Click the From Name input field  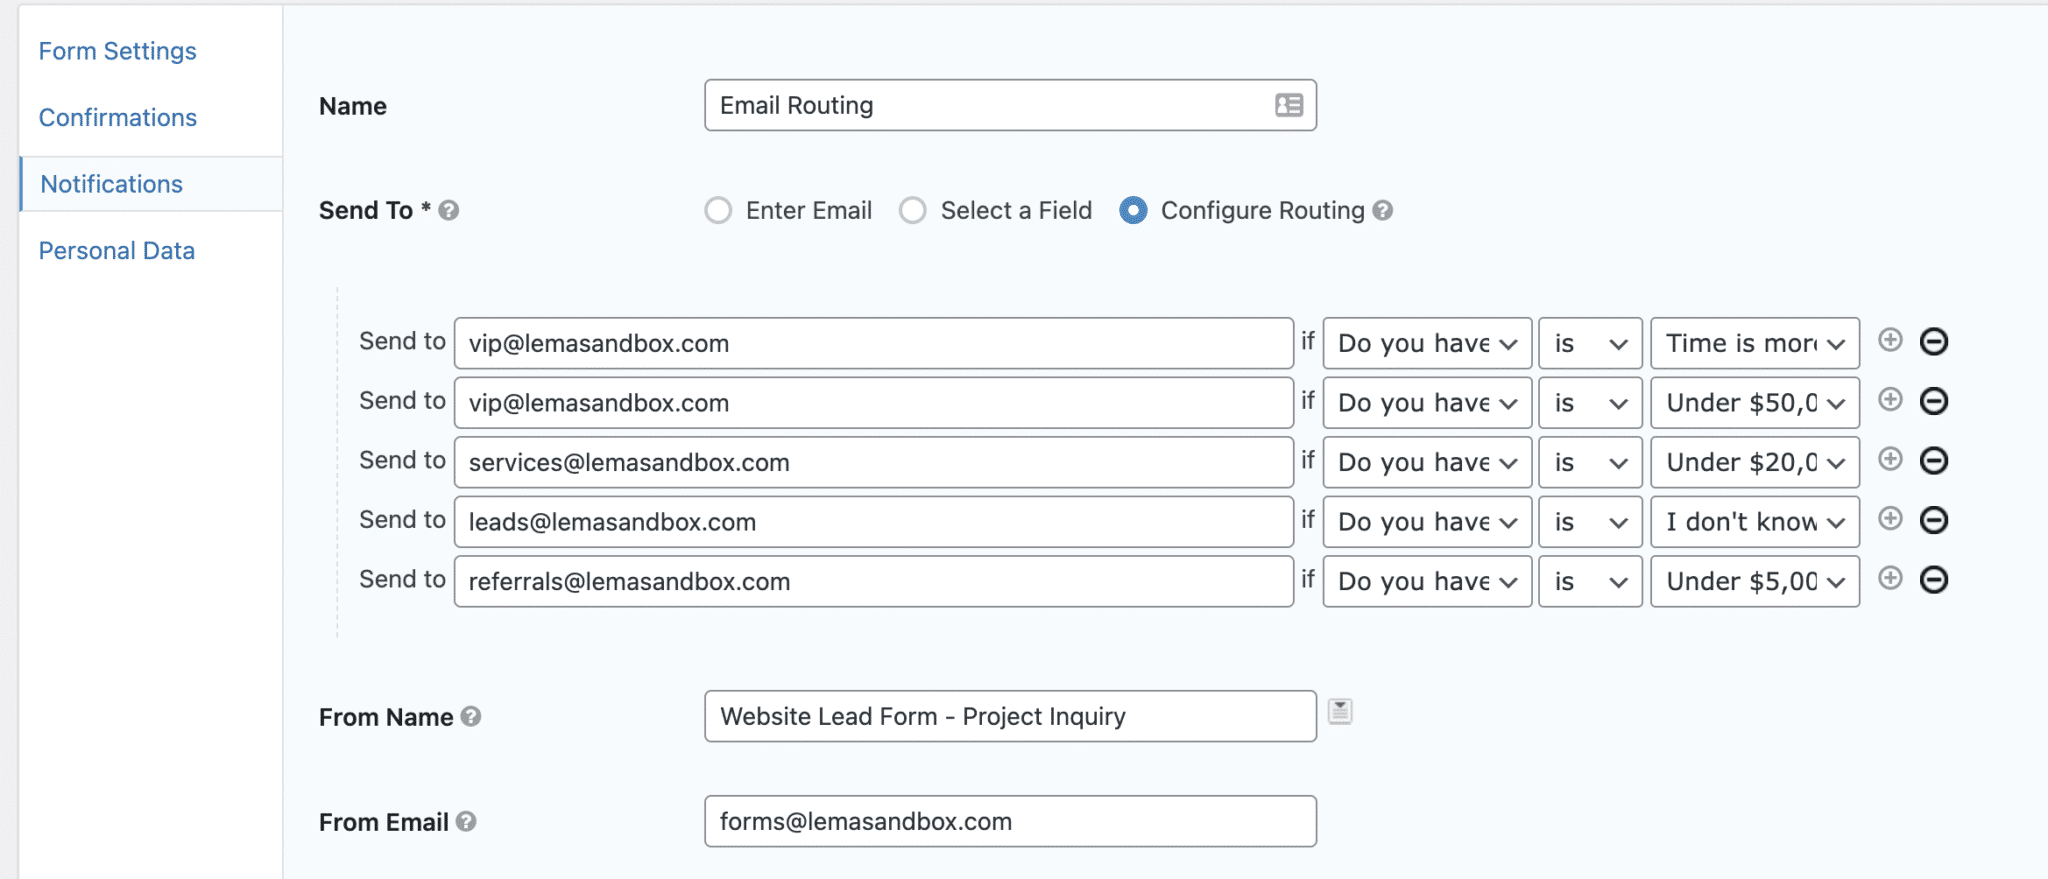pos(1010,716)
